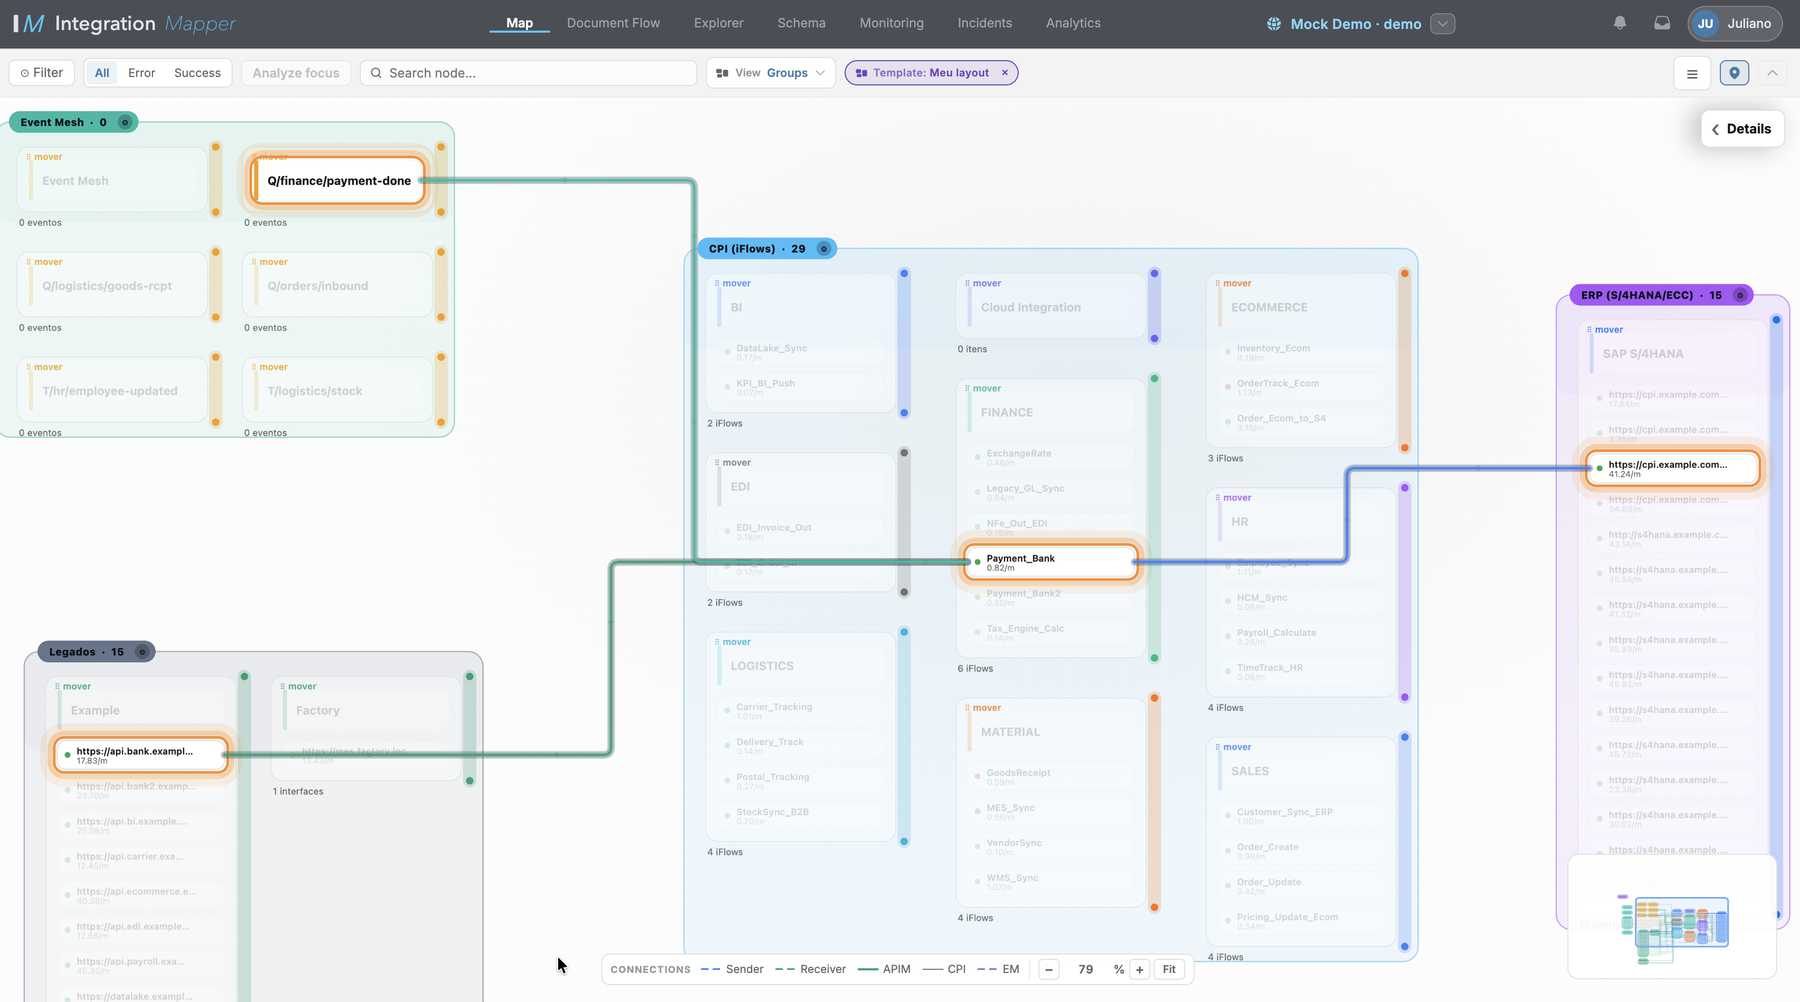This screenshot has width=1800, height=1002.
Task: Open the Monitoring tab
Action: tap(891, 23)
